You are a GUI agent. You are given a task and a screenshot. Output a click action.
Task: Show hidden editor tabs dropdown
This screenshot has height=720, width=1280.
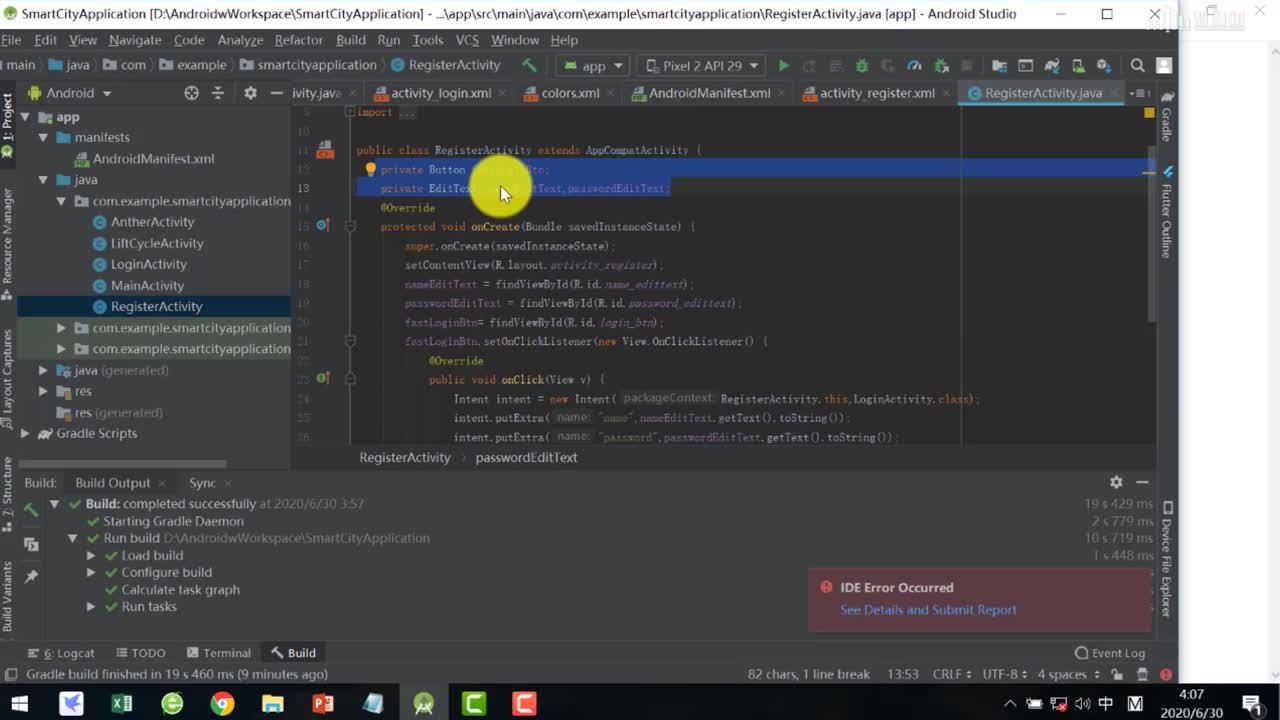1138,93
